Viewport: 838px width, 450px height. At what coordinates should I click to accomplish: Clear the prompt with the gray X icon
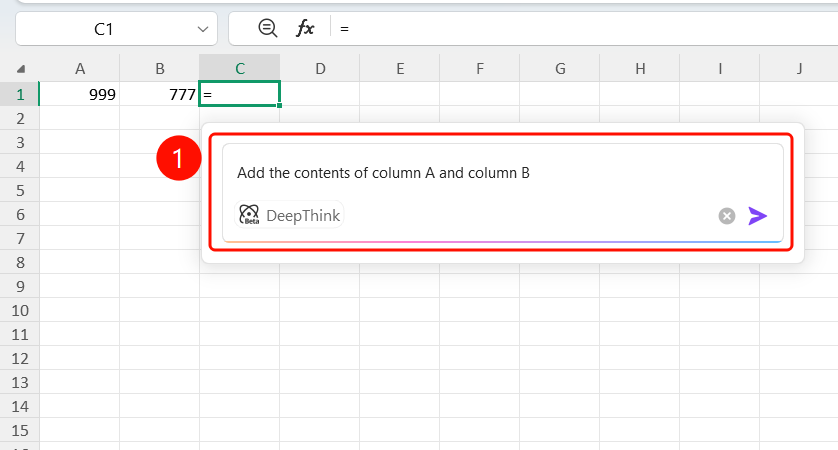pyautogui.click(x=726, y=216)
